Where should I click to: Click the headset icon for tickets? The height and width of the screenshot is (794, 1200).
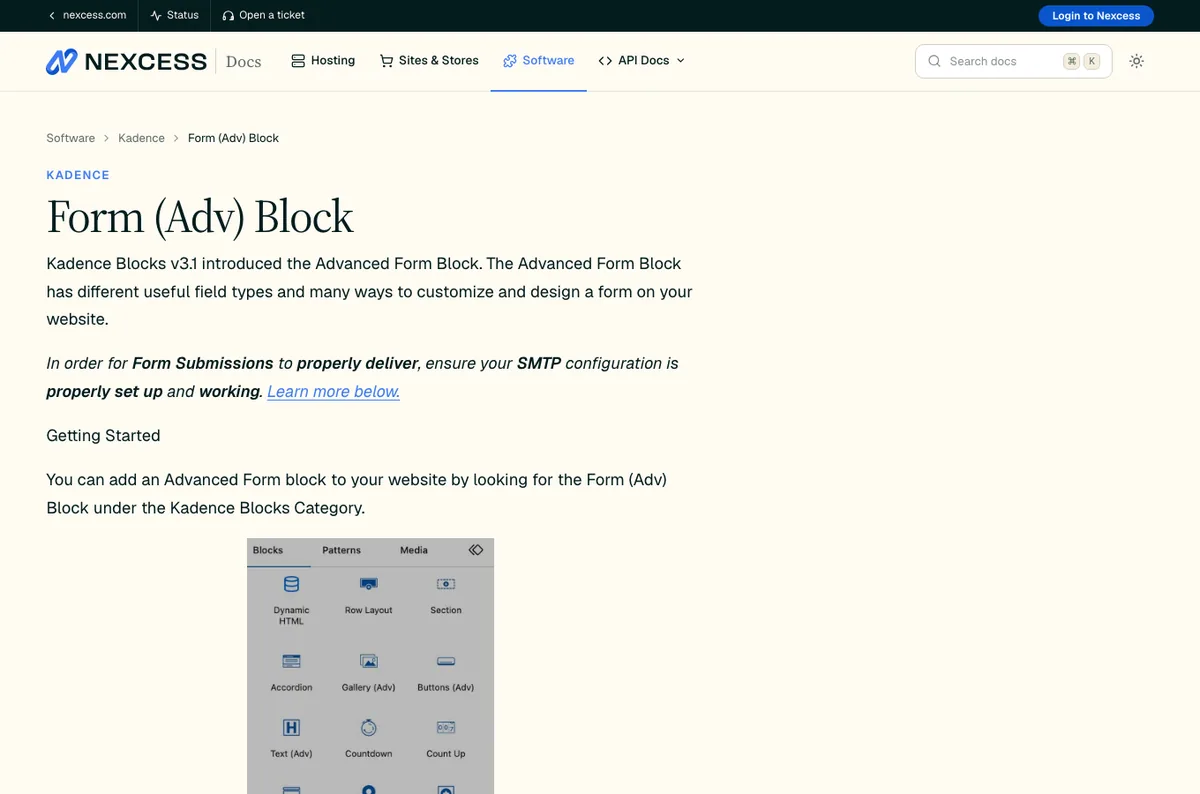[228, 15]
